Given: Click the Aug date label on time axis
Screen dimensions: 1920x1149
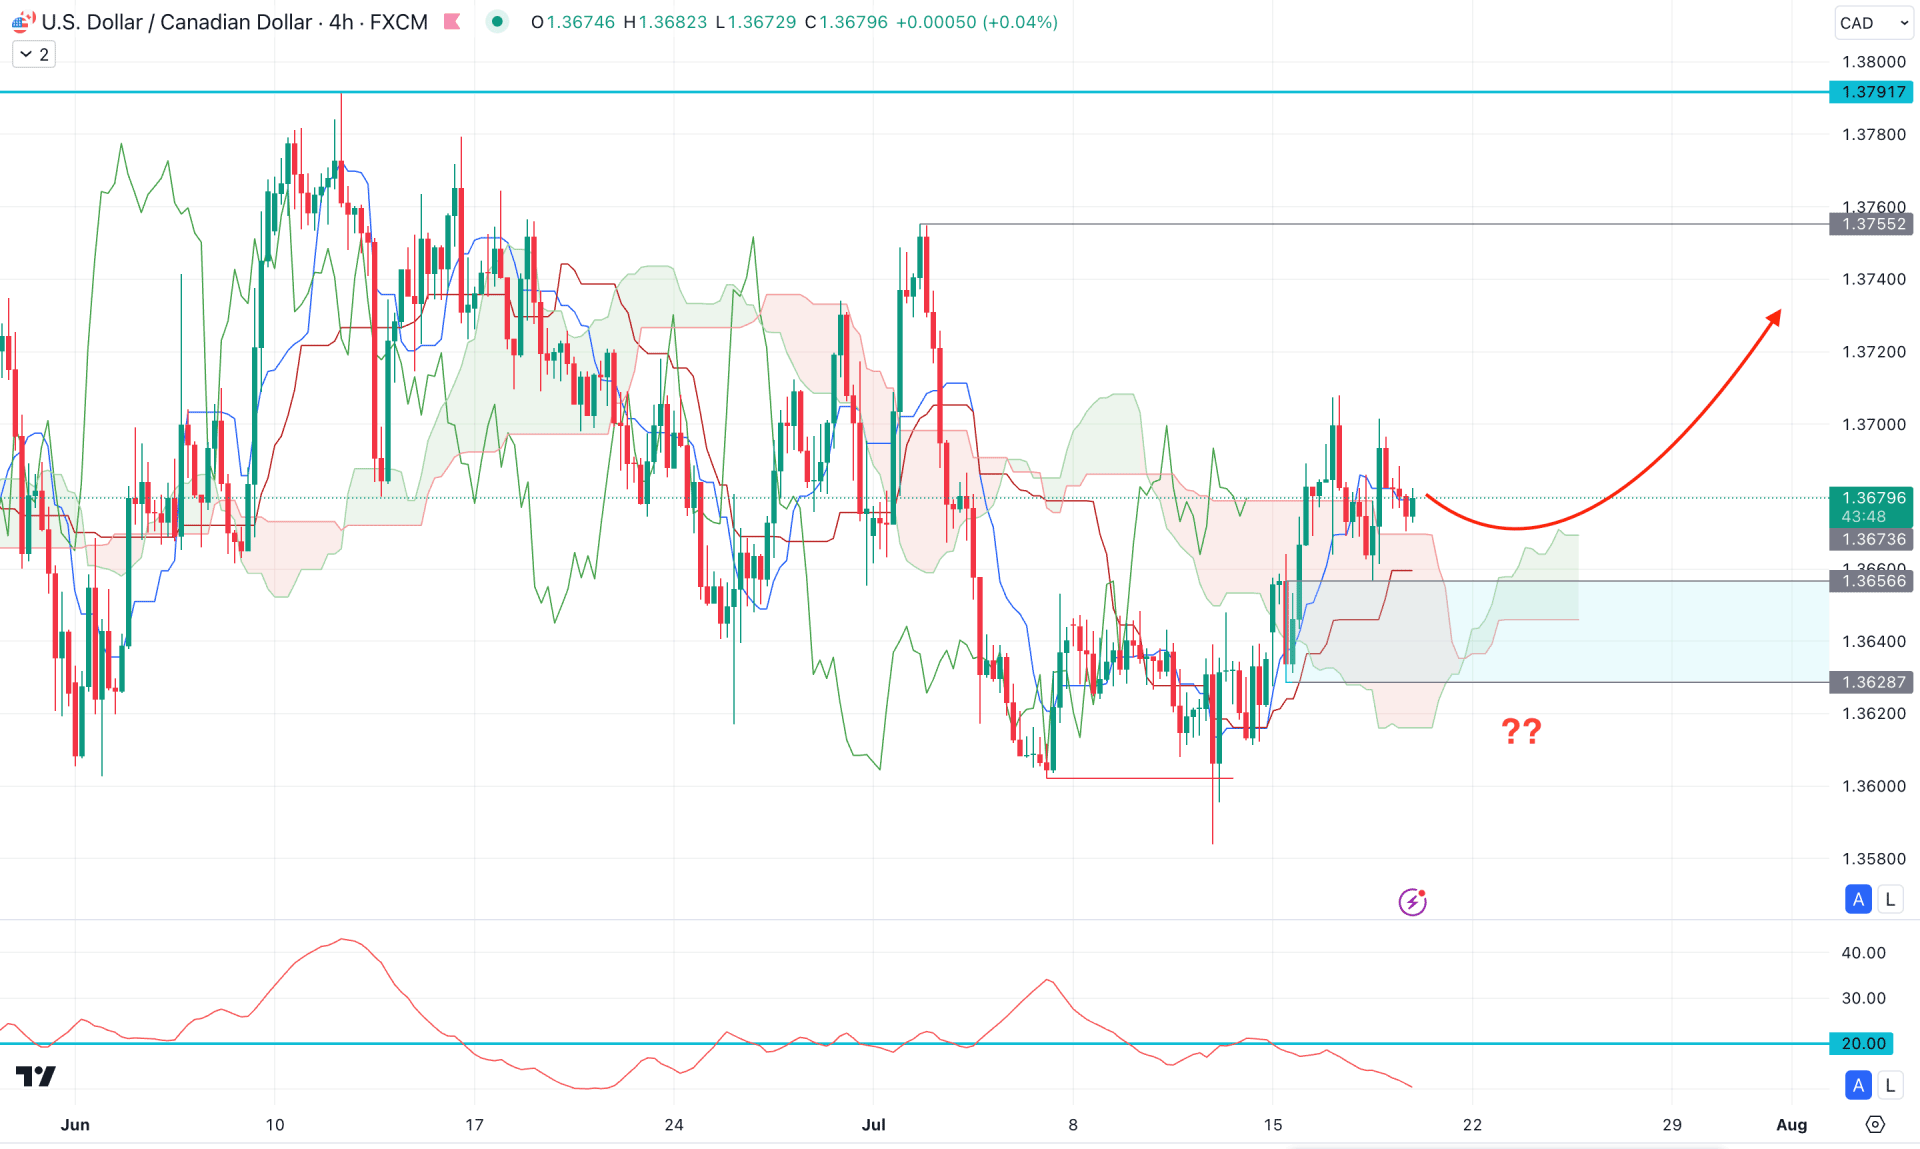Looking at the screenshot, I should click(1791, 1125).
